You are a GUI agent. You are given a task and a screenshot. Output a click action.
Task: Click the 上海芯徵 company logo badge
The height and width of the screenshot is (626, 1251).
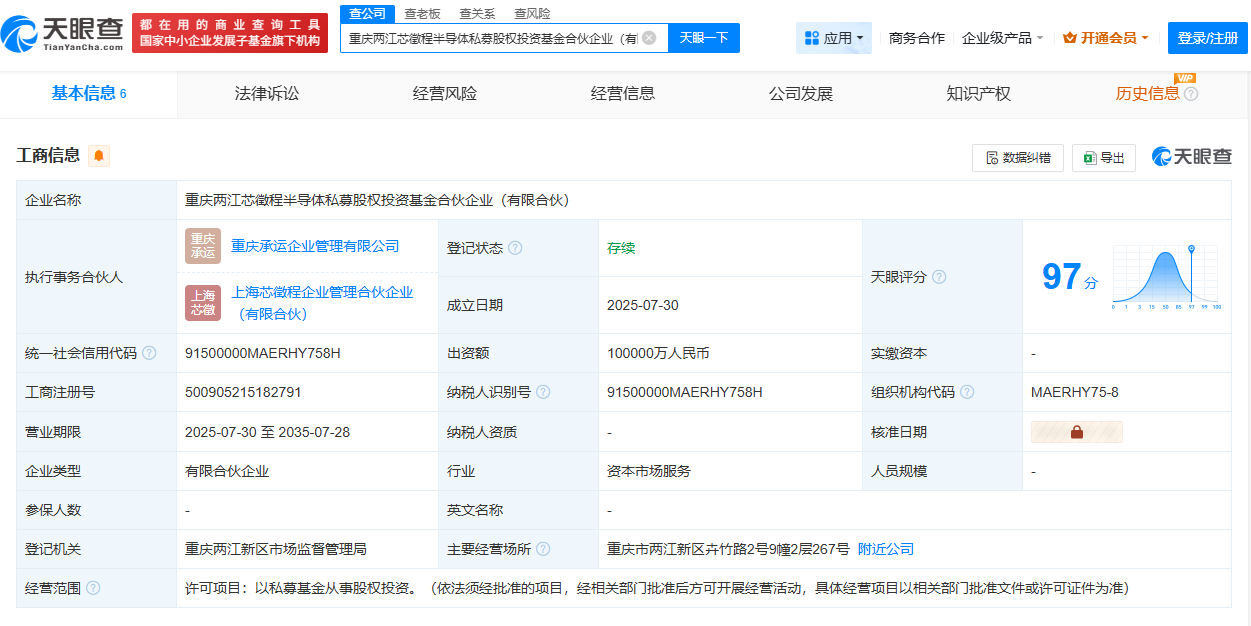pos(203,303)
